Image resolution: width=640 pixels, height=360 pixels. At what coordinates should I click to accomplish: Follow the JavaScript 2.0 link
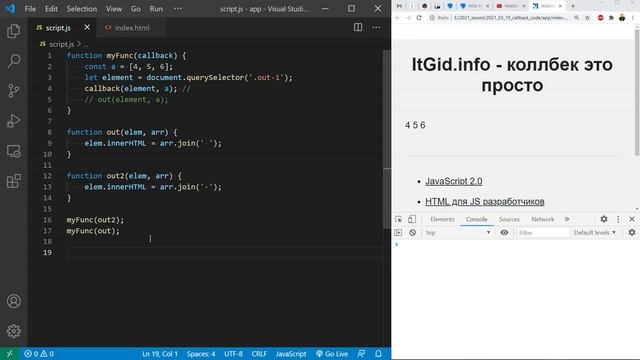point(453,181)
